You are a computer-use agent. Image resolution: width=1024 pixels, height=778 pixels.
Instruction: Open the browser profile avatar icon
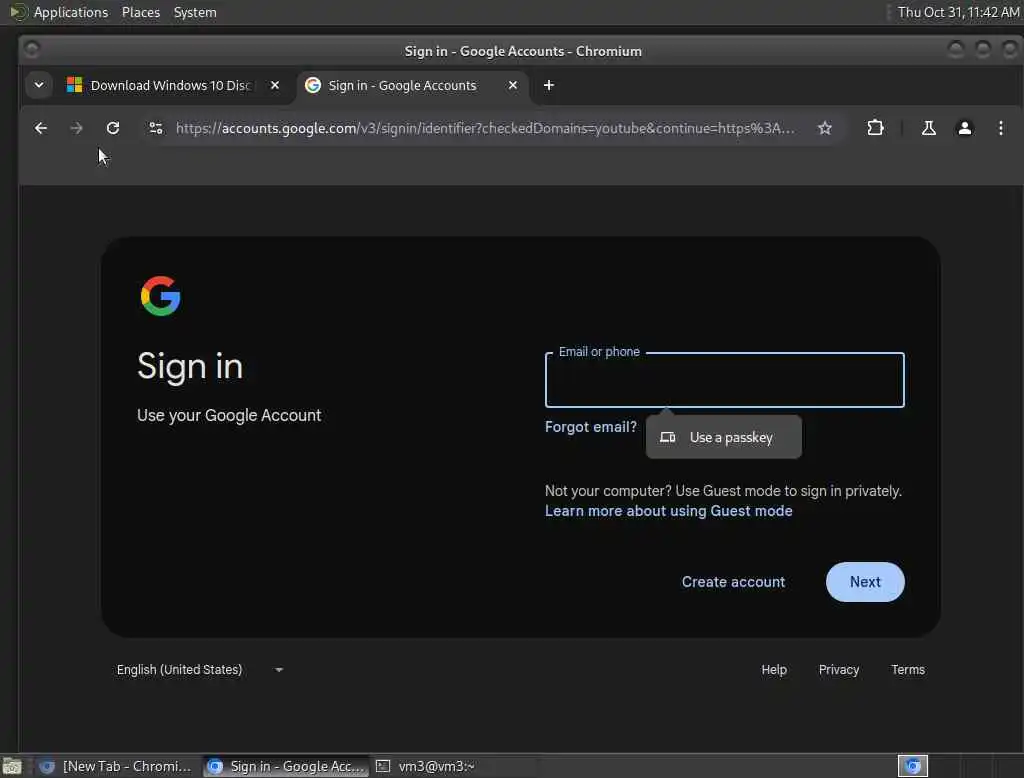(x=965, y=128)
